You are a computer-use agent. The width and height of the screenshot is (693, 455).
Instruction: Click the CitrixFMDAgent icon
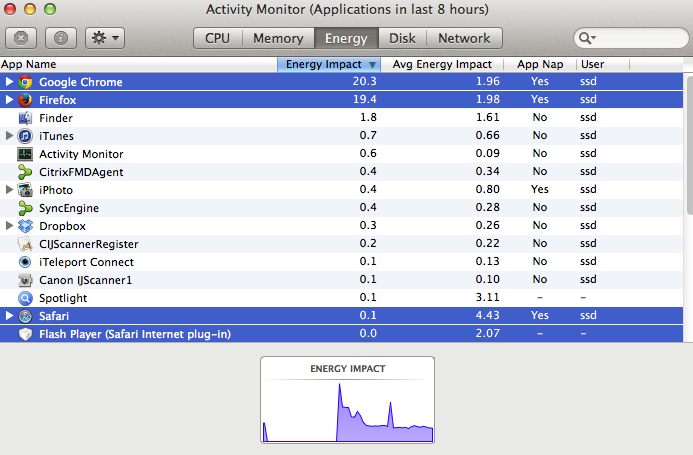pyautogui.click(x=25, y=172)
